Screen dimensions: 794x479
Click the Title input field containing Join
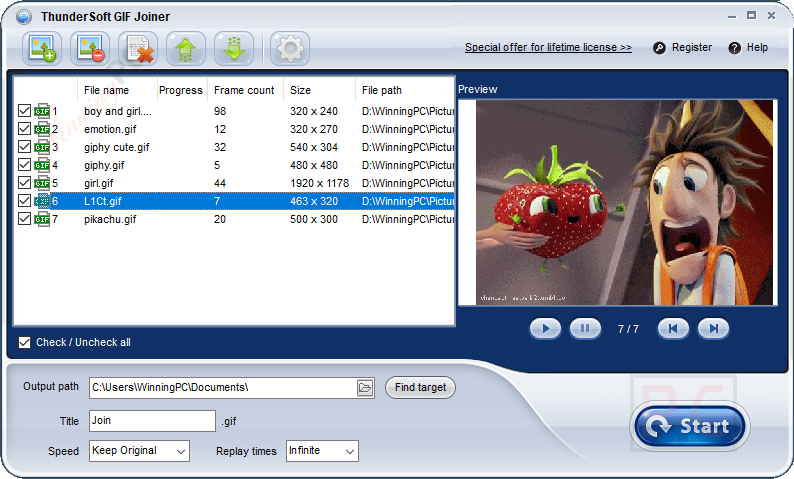click(152, 421)
